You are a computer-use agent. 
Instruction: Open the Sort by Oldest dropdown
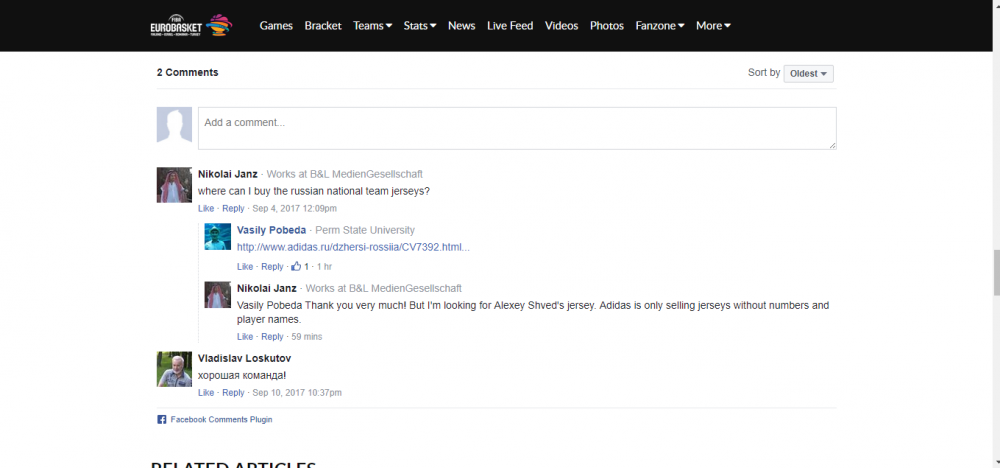809,74
